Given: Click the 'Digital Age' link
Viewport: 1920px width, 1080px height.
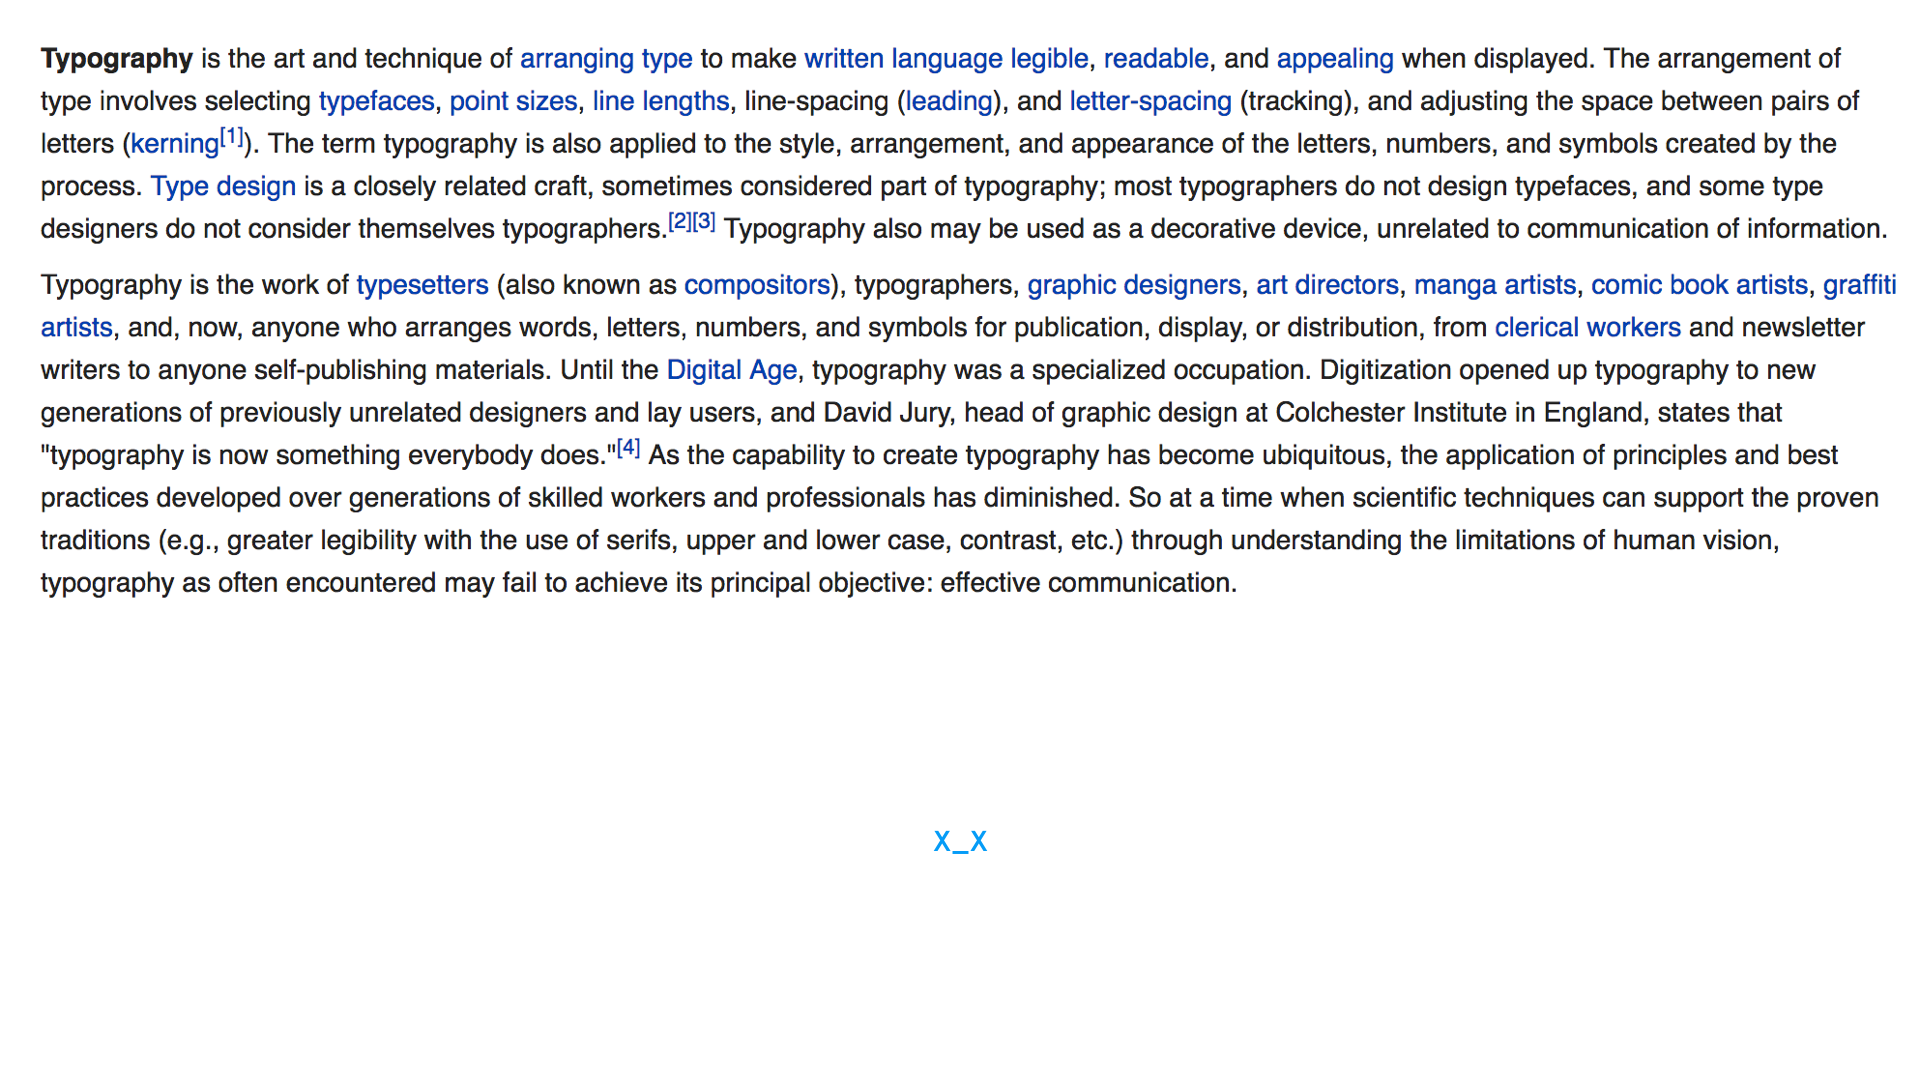Looking at the screenshot, I should pyautogui.click(x=731, y=370).
